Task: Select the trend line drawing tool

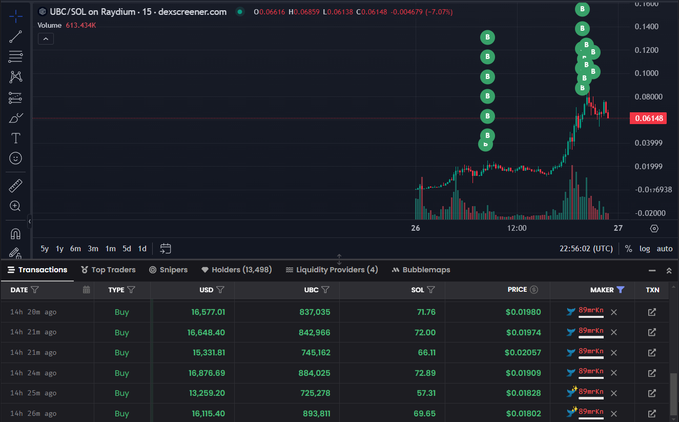Action: [16, 37]
